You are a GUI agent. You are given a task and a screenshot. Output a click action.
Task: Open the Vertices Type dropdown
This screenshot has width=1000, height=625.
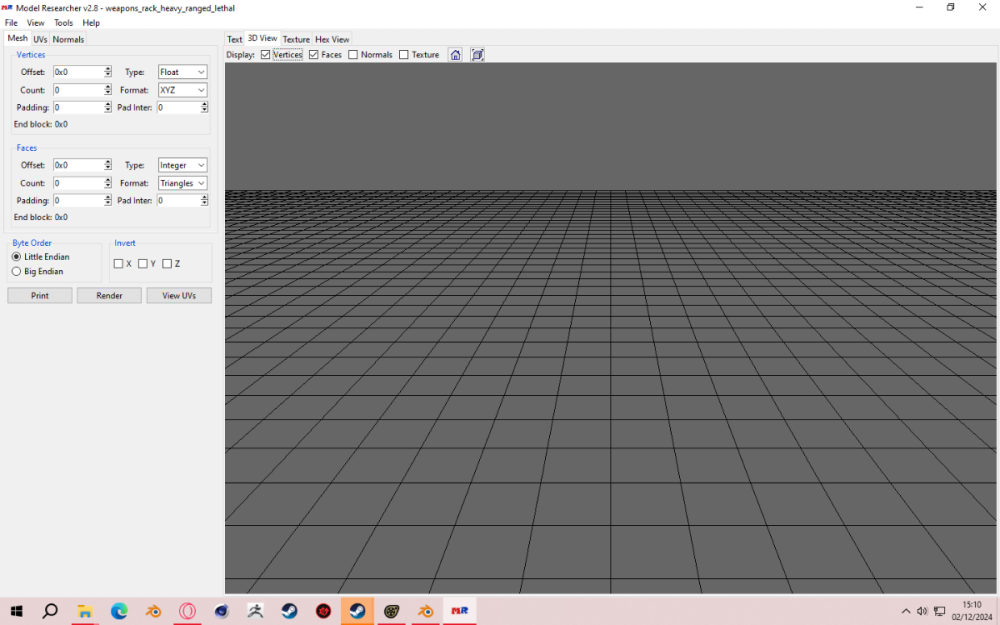point(183,72)
